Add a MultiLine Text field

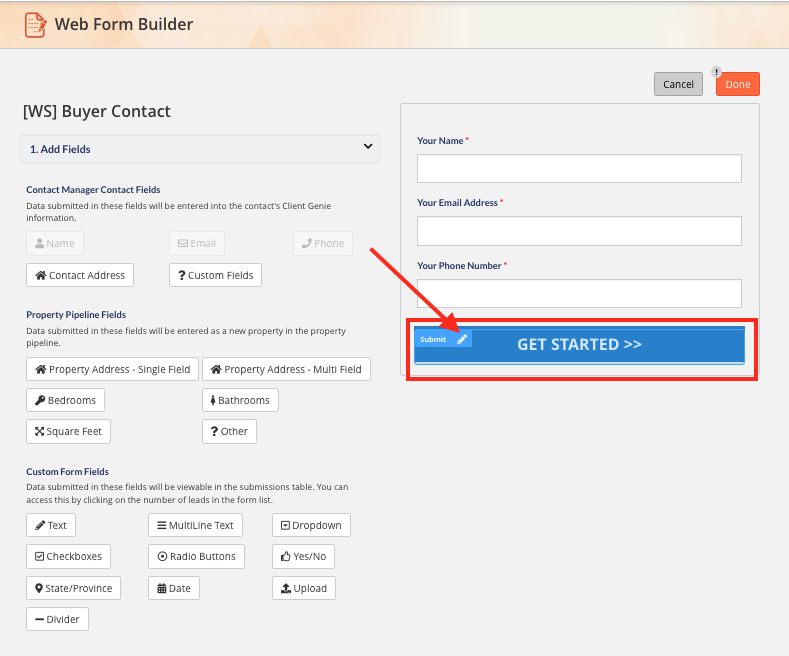click(195, 525)
